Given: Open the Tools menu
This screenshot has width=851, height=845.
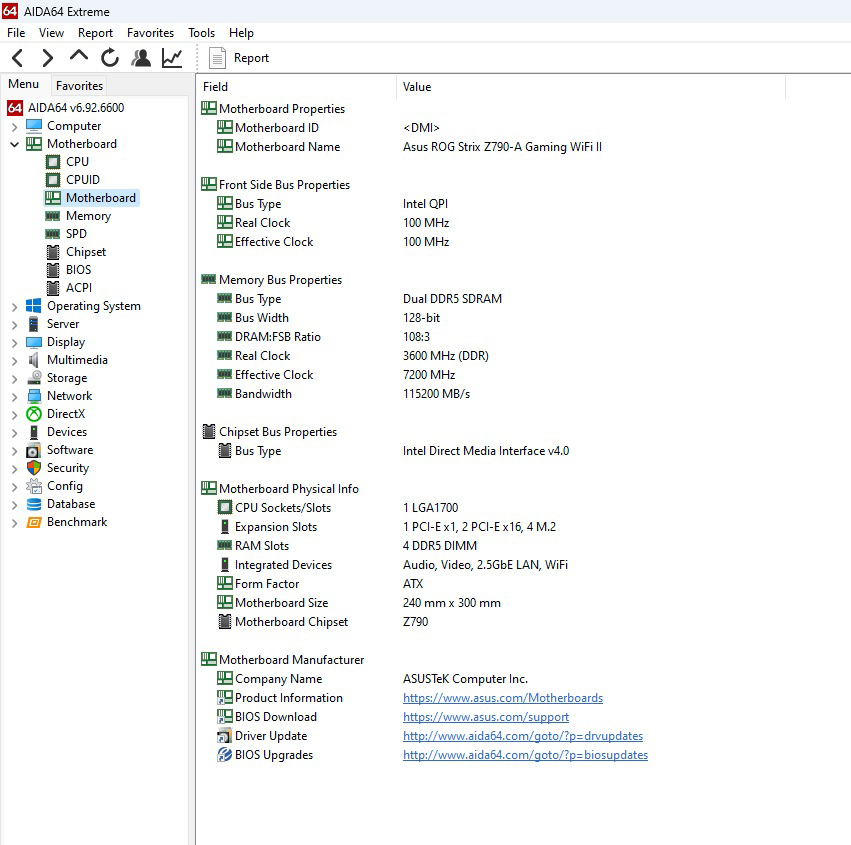Looking at the screenshot, I should click(x=201, y=33).
